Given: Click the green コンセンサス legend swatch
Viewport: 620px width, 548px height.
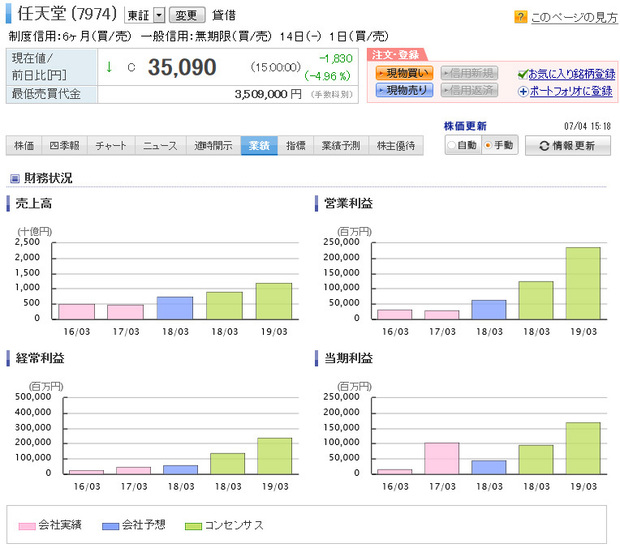Looking at the screenshot, I should pyautogui.click(x=193, y=526).
